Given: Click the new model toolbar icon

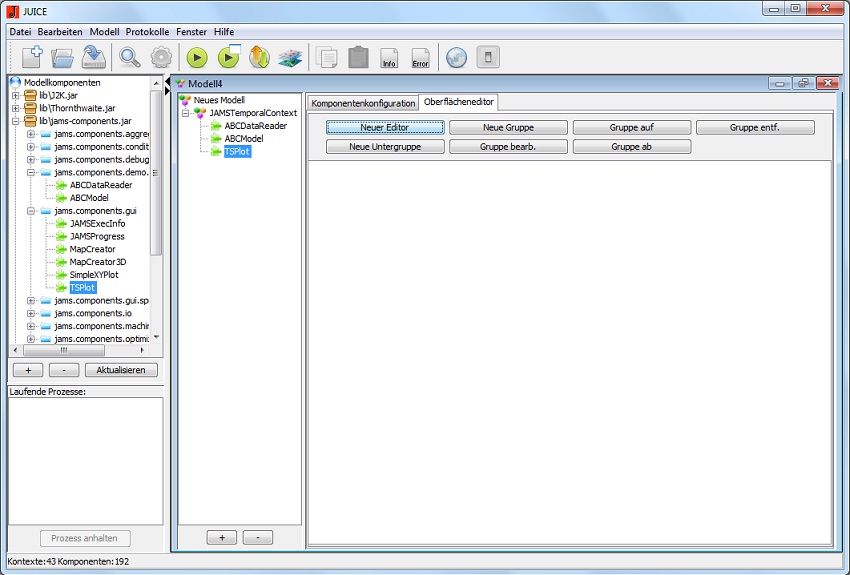Looking at the screenshot, I should tap(31, 57).
